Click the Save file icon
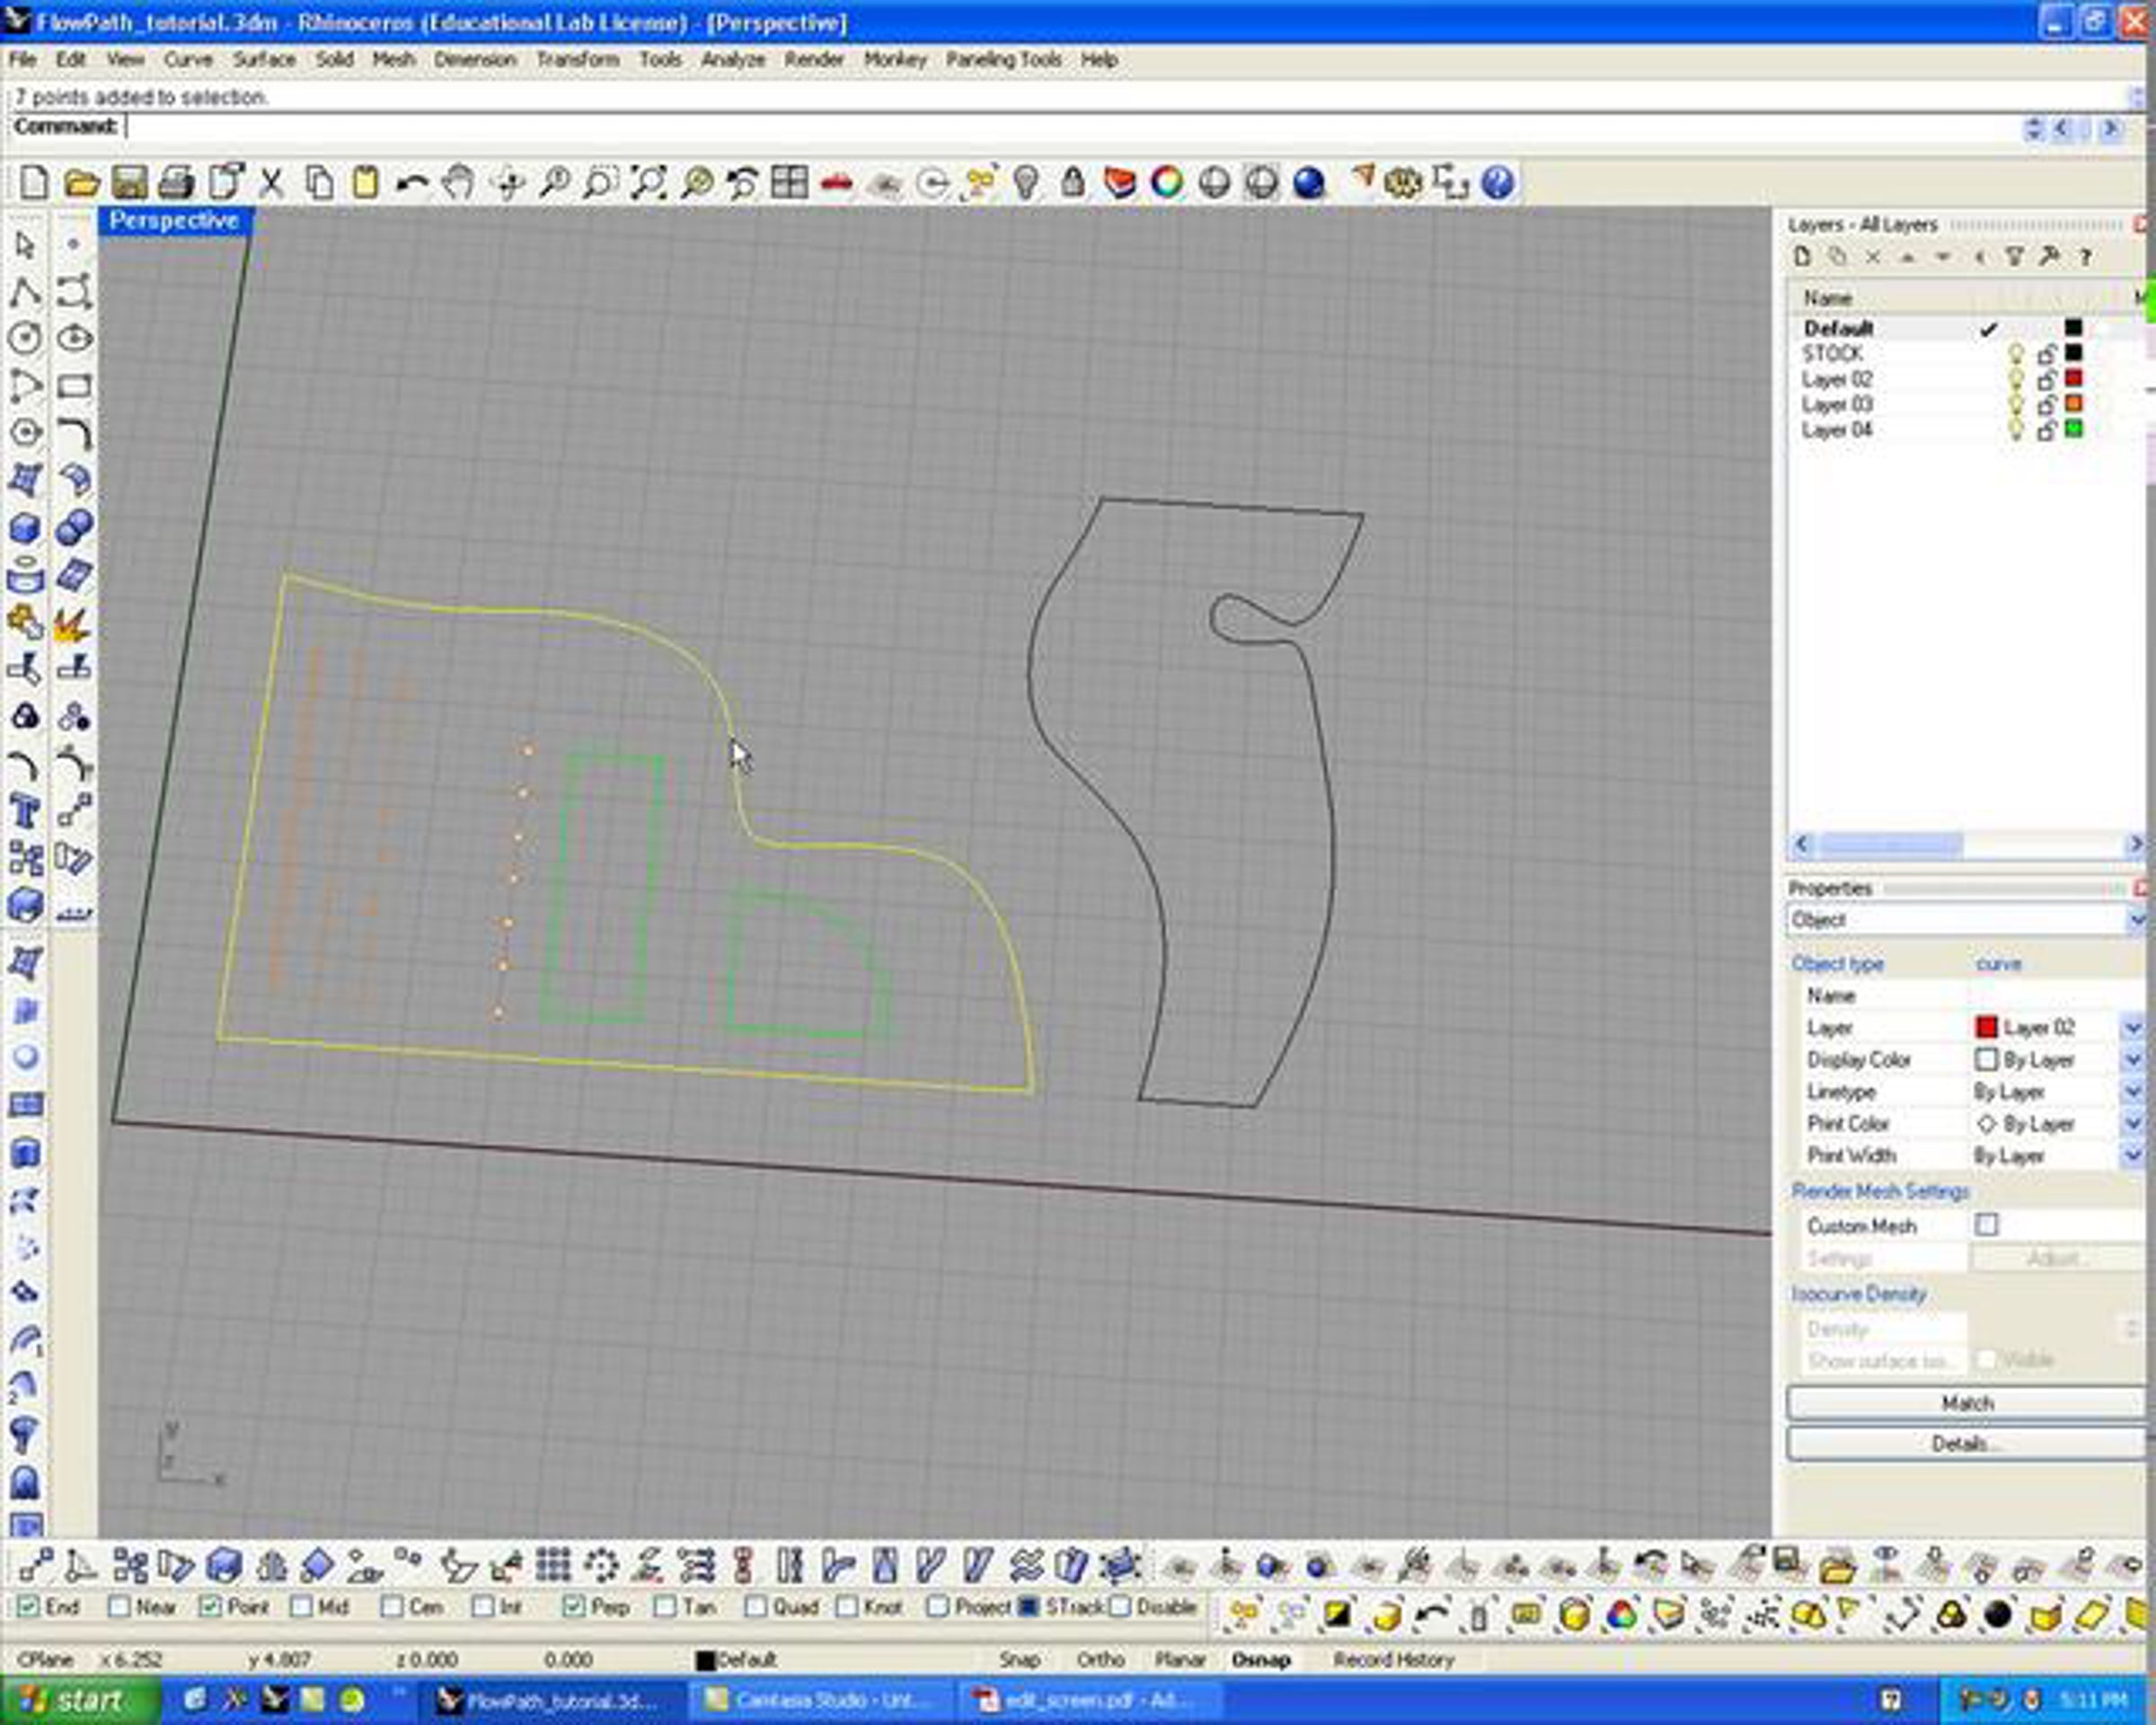Image resolution: width=2156 pixels, height=1725 pixels. [130, 183]
